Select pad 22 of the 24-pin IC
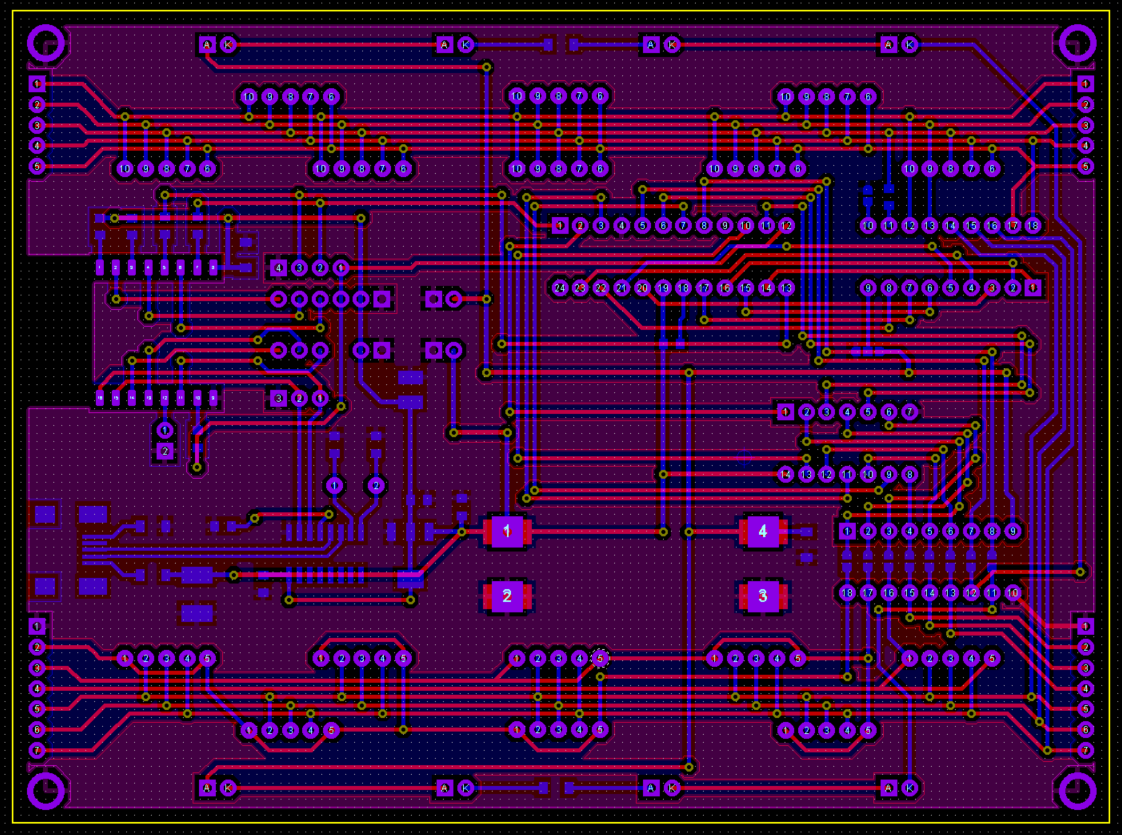 click(x=601, y=288)
